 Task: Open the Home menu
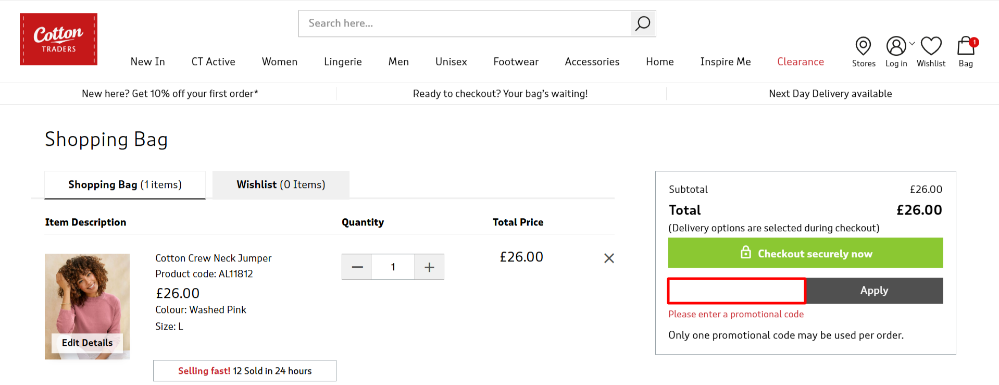point(660,62)
